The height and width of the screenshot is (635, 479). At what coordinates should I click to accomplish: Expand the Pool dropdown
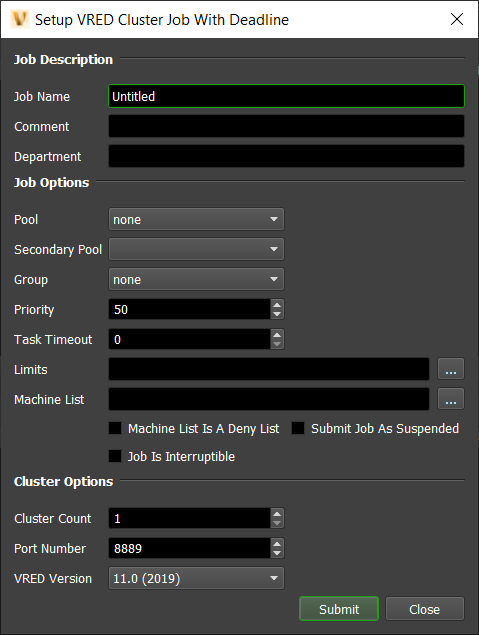[196, 219]
